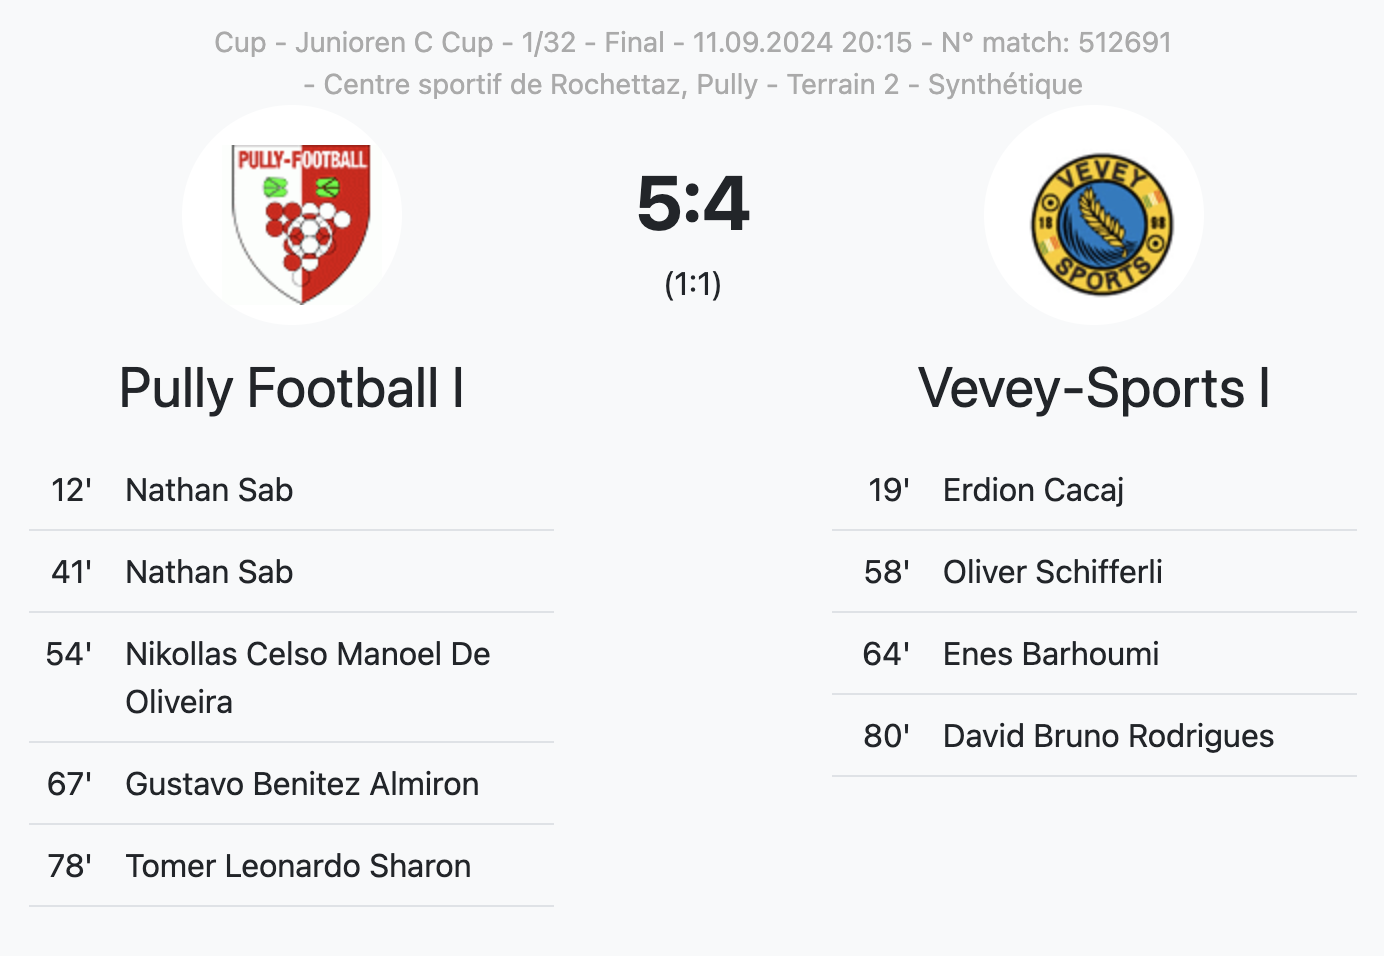Select Nathan Sab's 41' goal entry
This screenshot has height=956, width=1384.
tap(291, 572)
